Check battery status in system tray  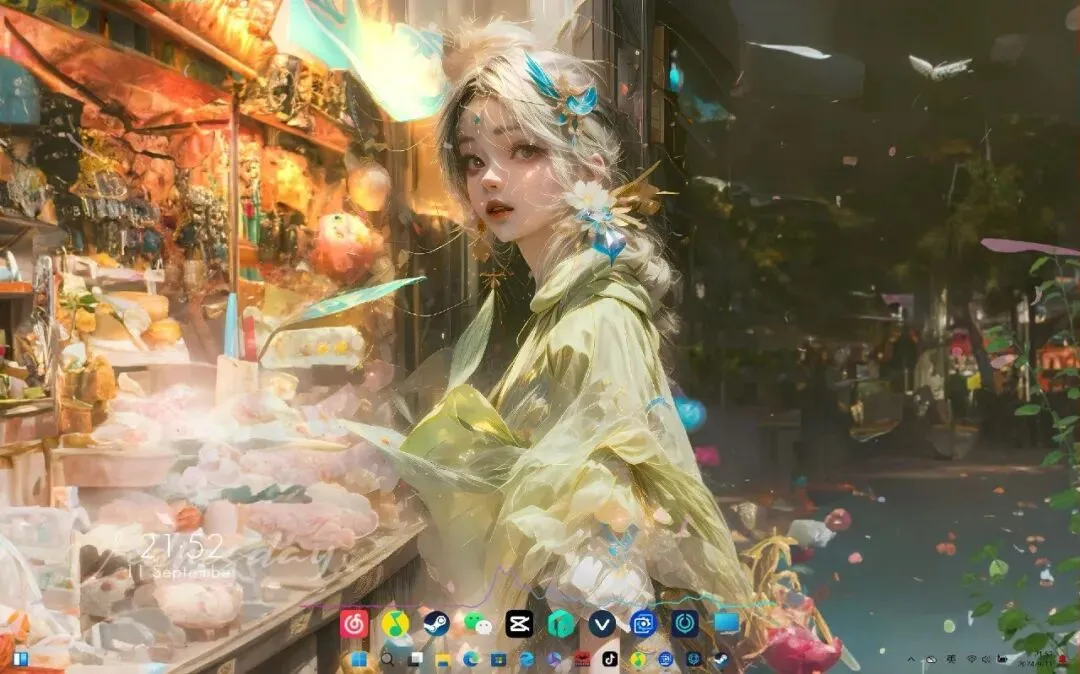point(1002,660)
